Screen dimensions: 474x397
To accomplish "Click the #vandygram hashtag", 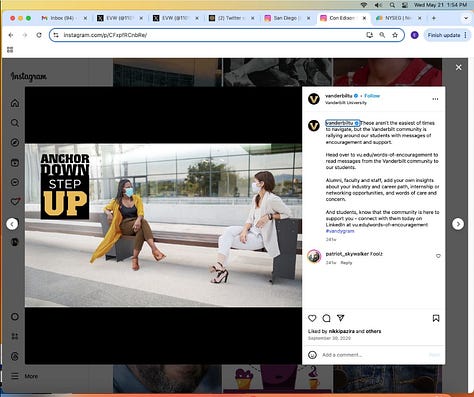I will pyautogui.click(x=340, y=231).
